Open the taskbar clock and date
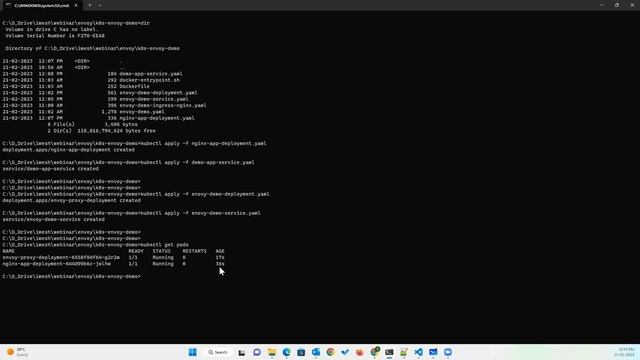640x360 pixels. point(625,352)
